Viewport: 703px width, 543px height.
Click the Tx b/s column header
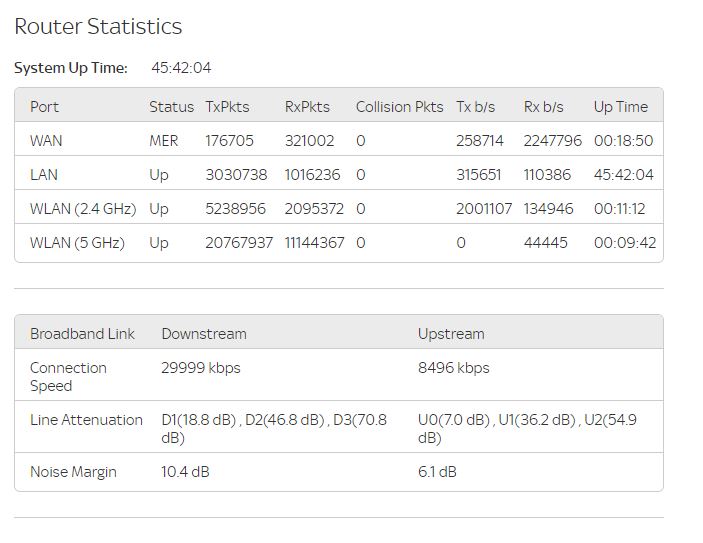476,107
